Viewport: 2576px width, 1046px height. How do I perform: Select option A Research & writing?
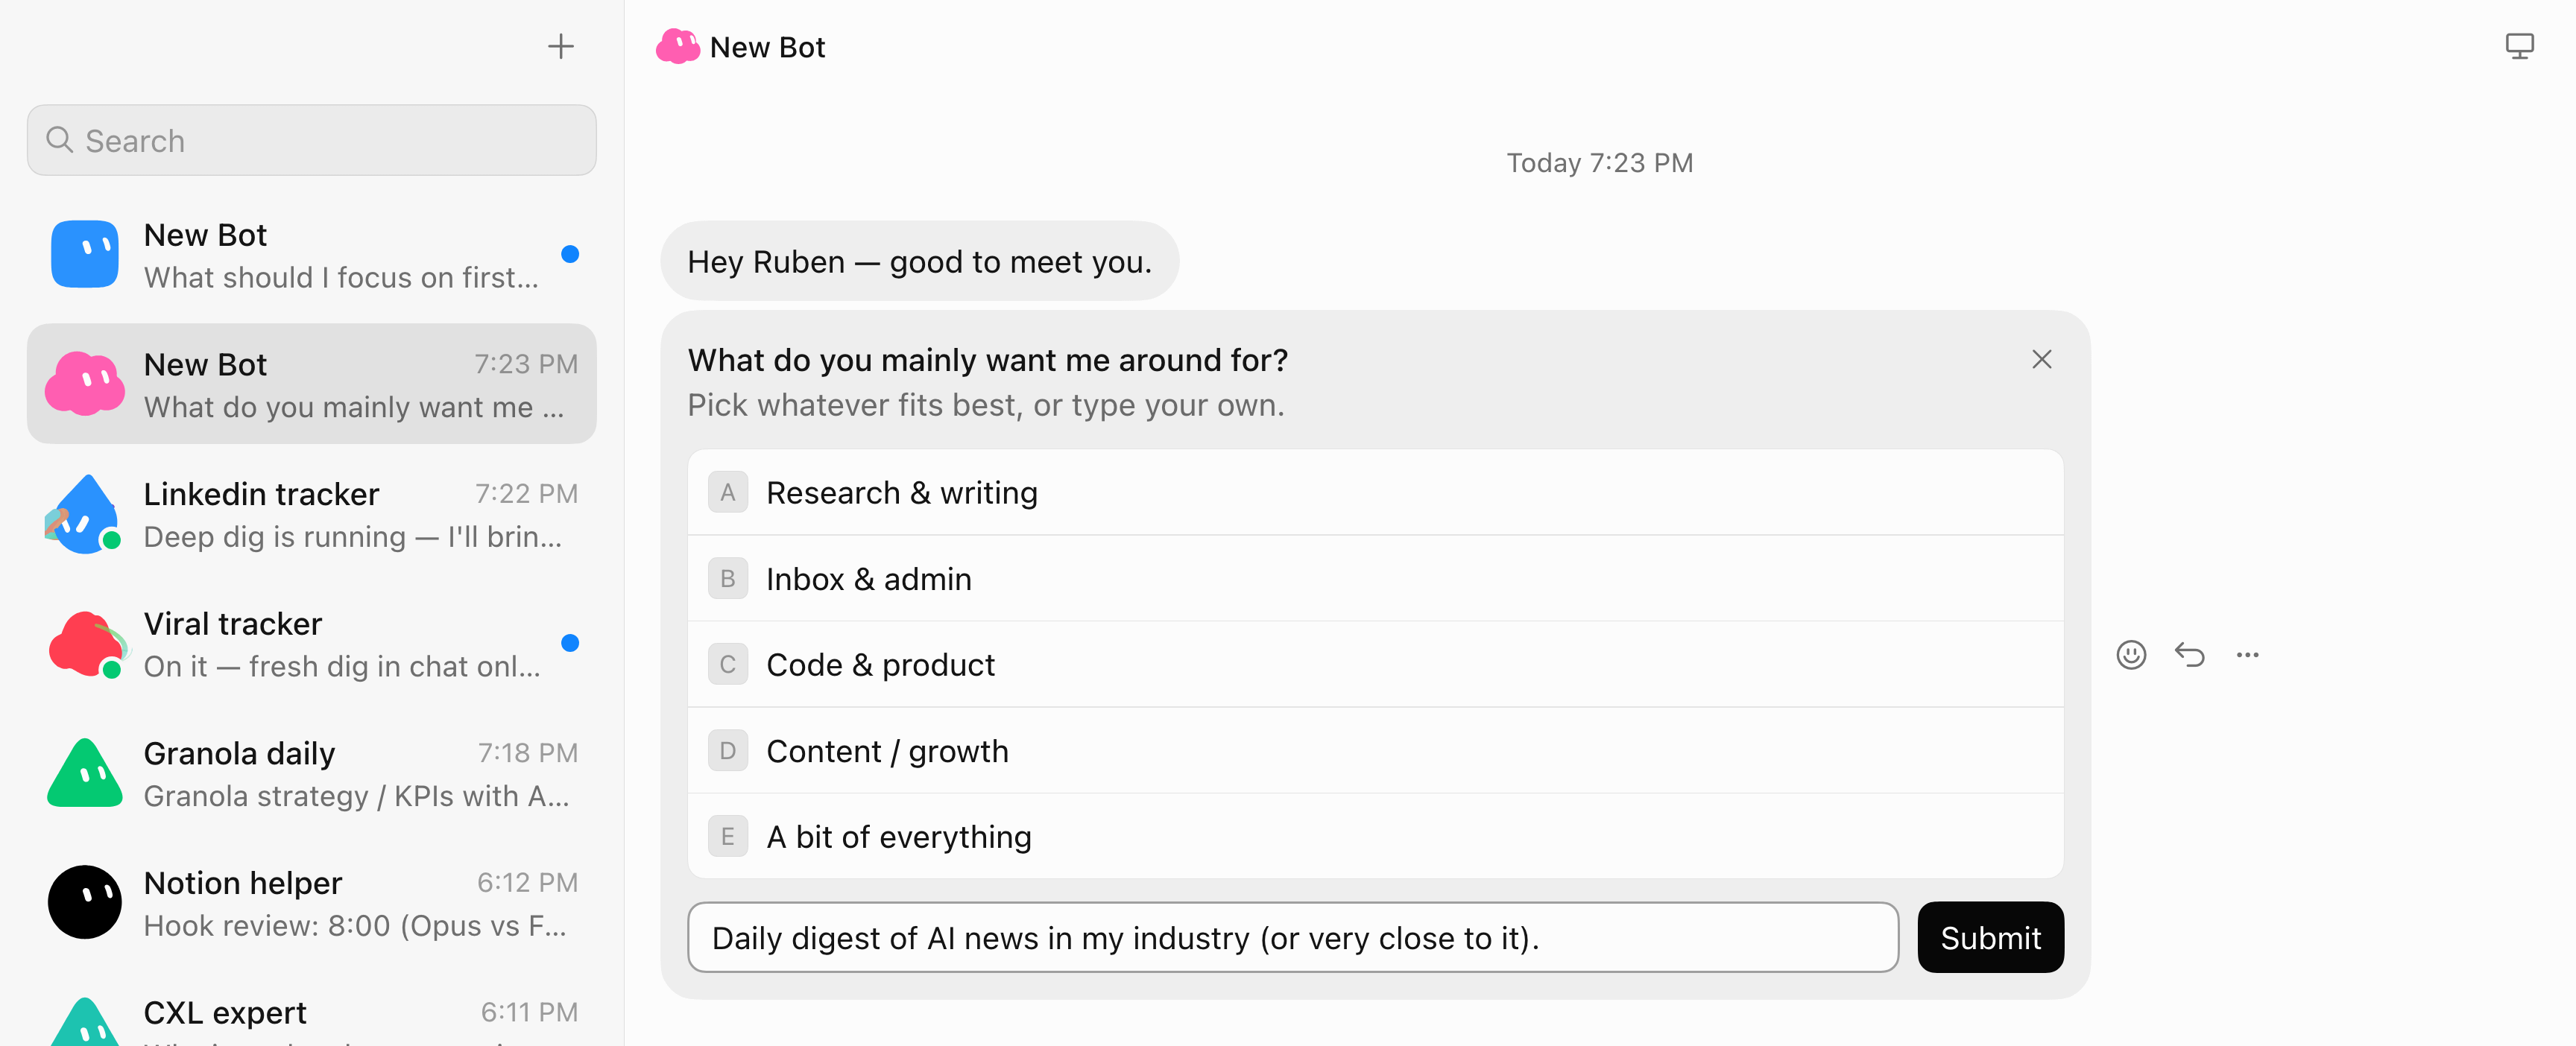[x=1375, y=492]
